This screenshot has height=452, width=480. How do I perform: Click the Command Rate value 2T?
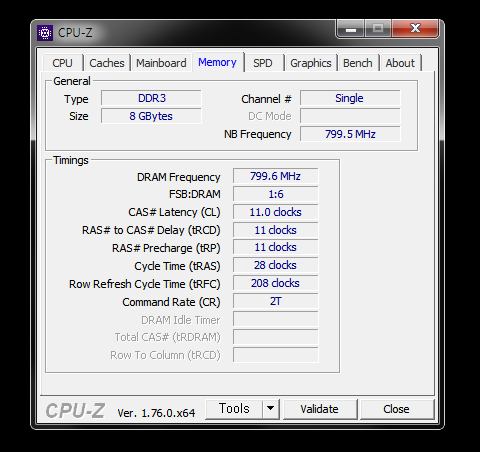pos(276,301)
